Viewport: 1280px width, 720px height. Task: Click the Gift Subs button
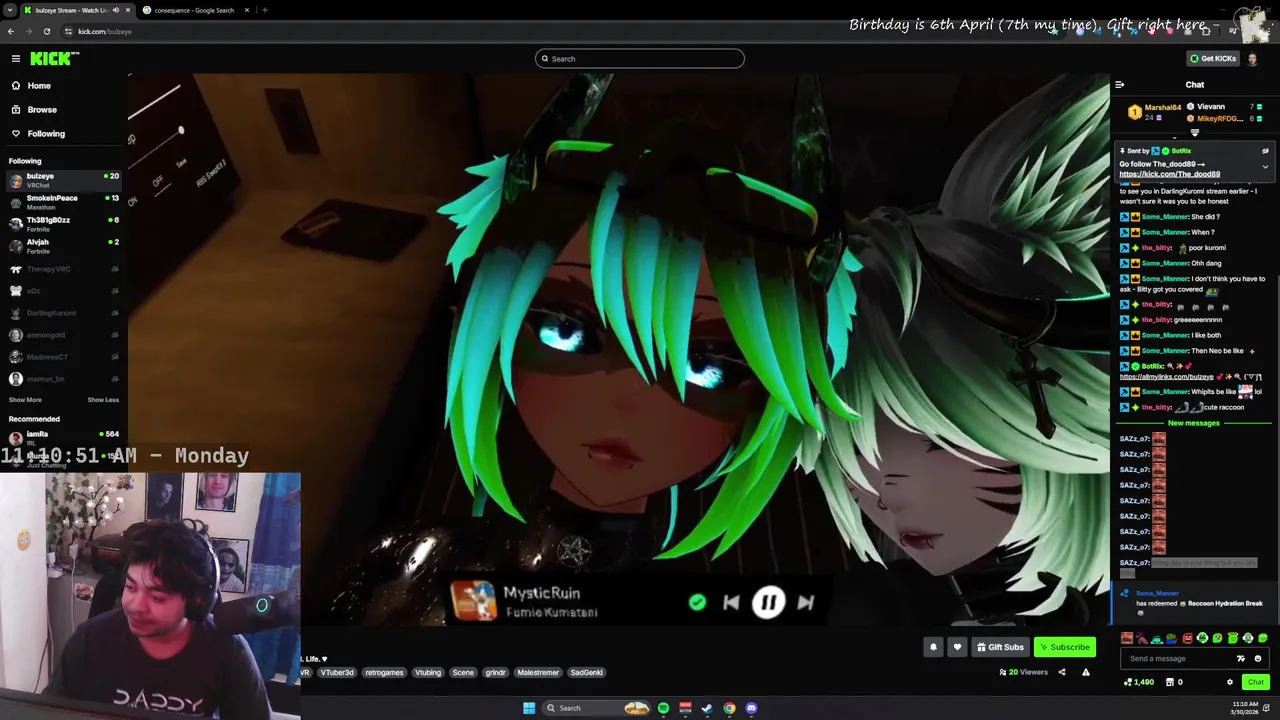pyautogui.click(x=1000, y=647)
